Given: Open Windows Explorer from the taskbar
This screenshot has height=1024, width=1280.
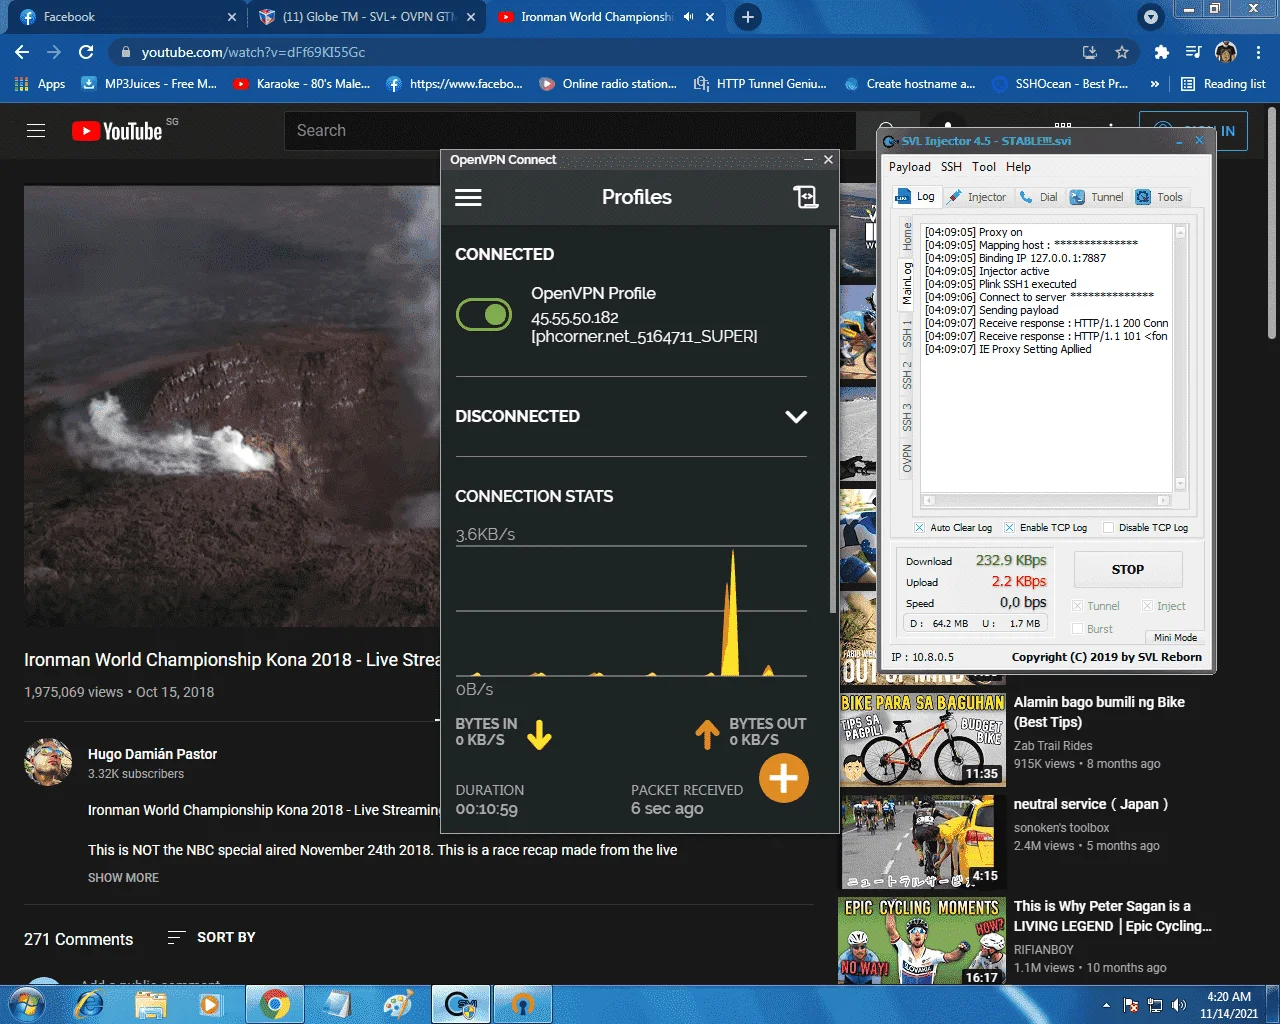Looking at the screenshot, I should coord(150,1004).
